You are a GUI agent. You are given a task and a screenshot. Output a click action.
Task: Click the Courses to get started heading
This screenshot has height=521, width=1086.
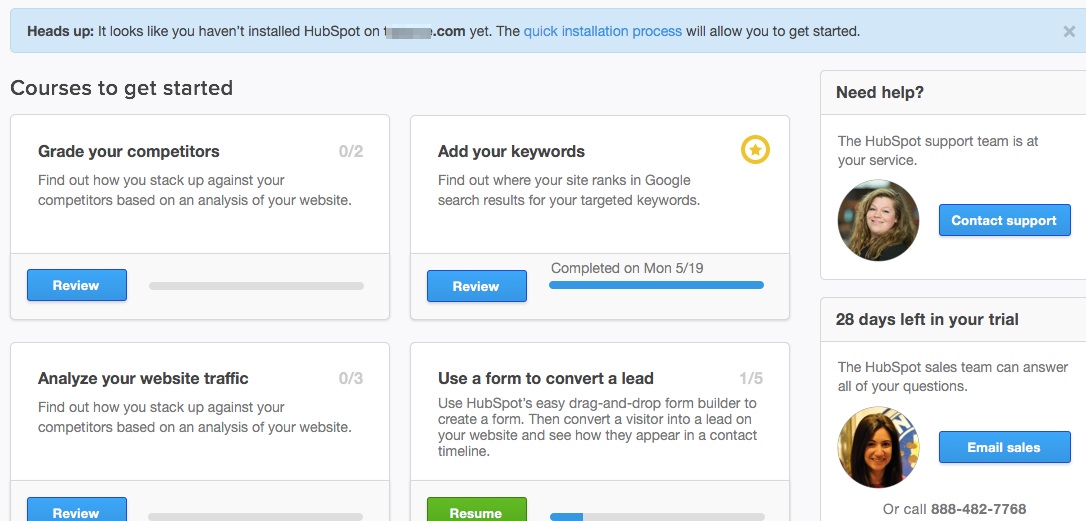[x=121, y=89]
